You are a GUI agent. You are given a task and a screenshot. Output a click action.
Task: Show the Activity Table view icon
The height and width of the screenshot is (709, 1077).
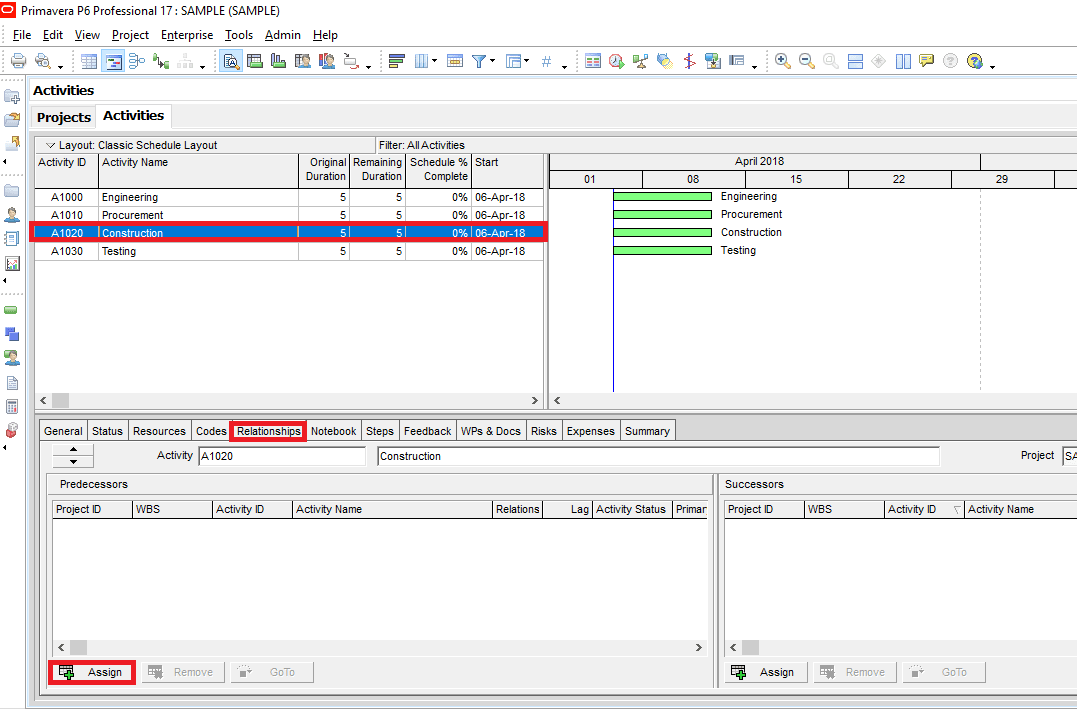point(89,61)
